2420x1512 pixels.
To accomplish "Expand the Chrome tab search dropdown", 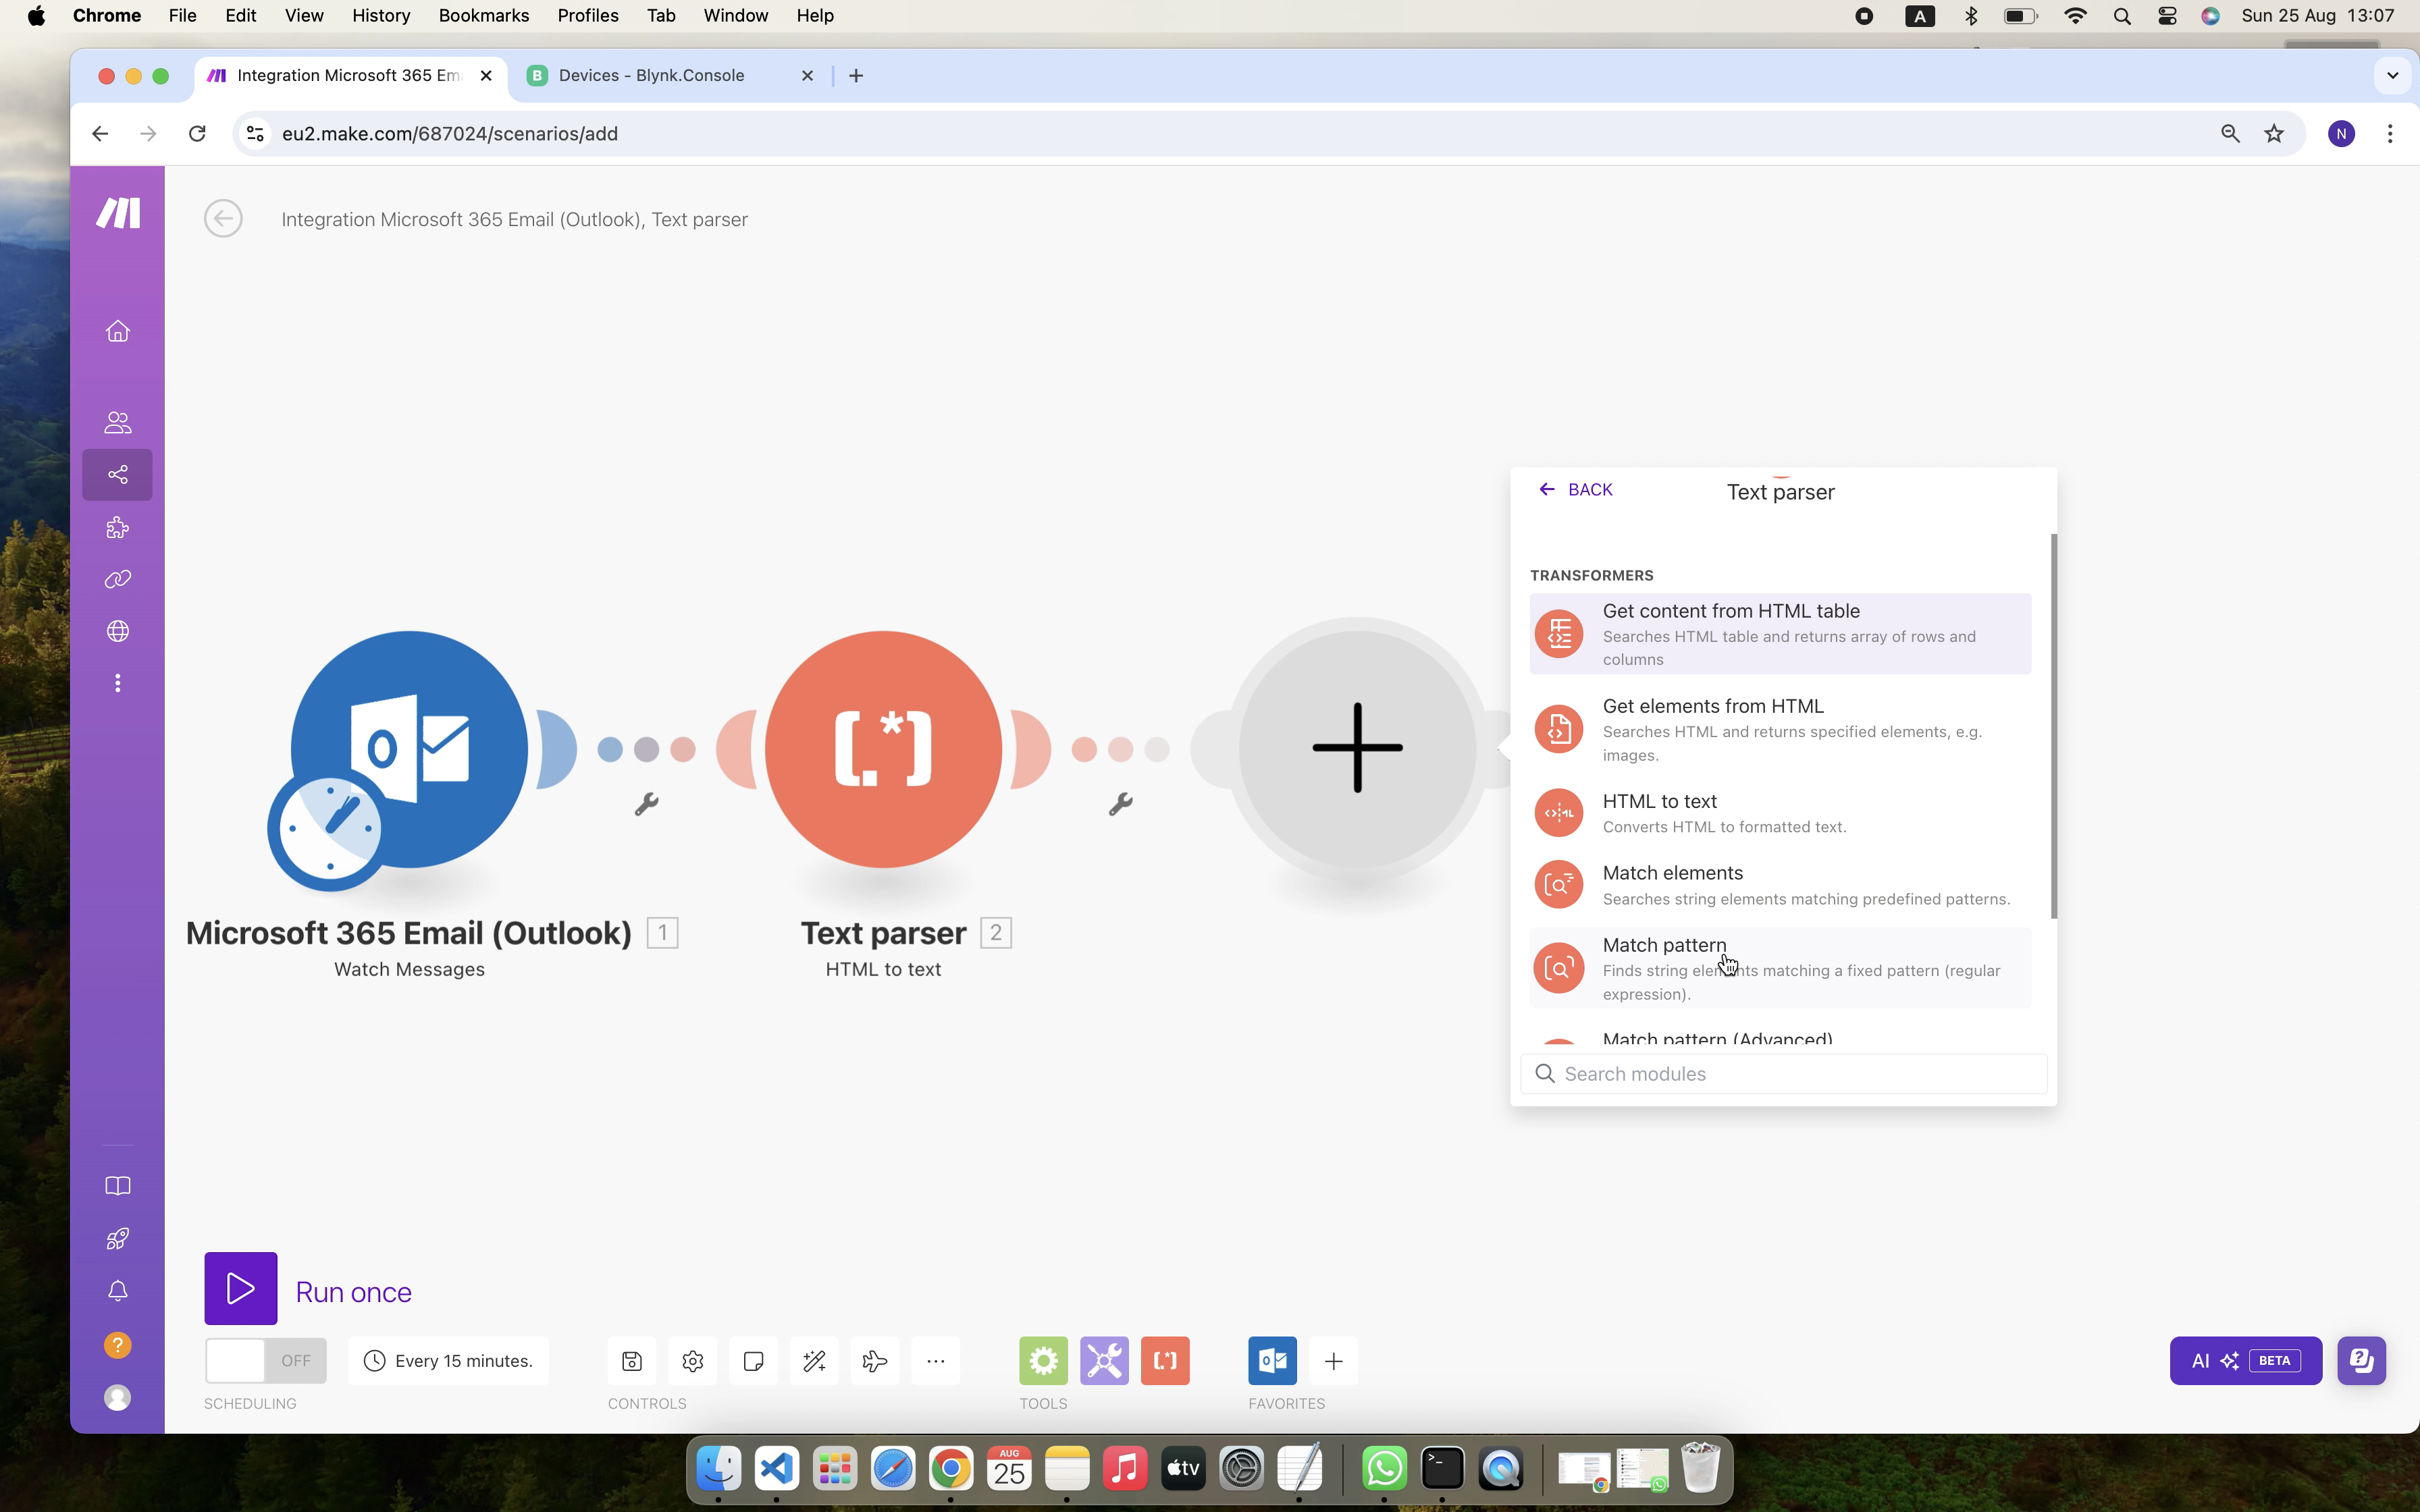I will [2392, 76].
